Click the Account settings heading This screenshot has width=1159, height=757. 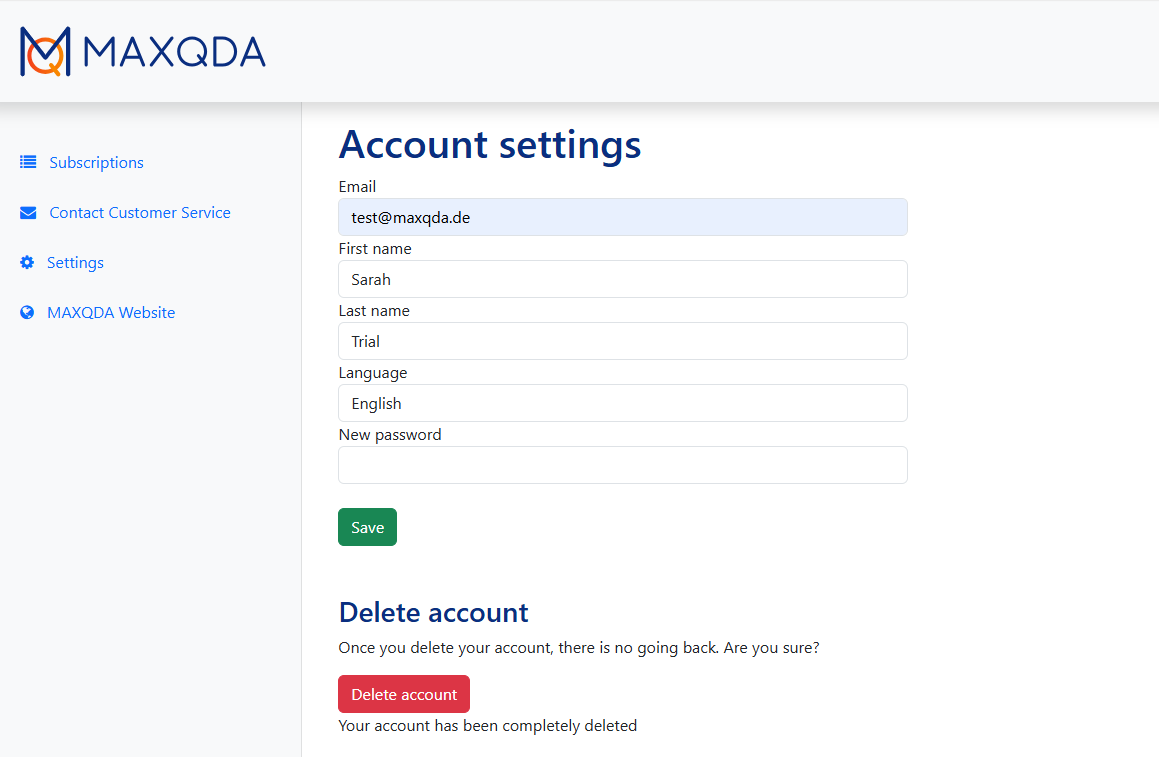tap(490, 144)
